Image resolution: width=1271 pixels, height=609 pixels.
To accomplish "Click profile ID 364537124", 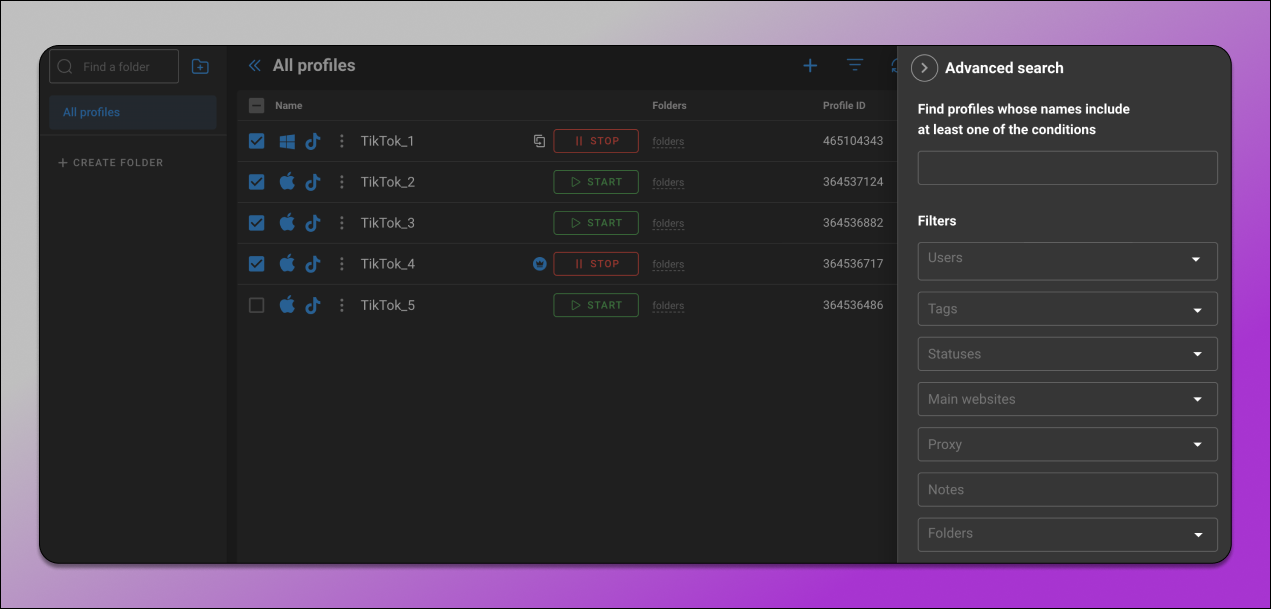I will coord(853,182).
